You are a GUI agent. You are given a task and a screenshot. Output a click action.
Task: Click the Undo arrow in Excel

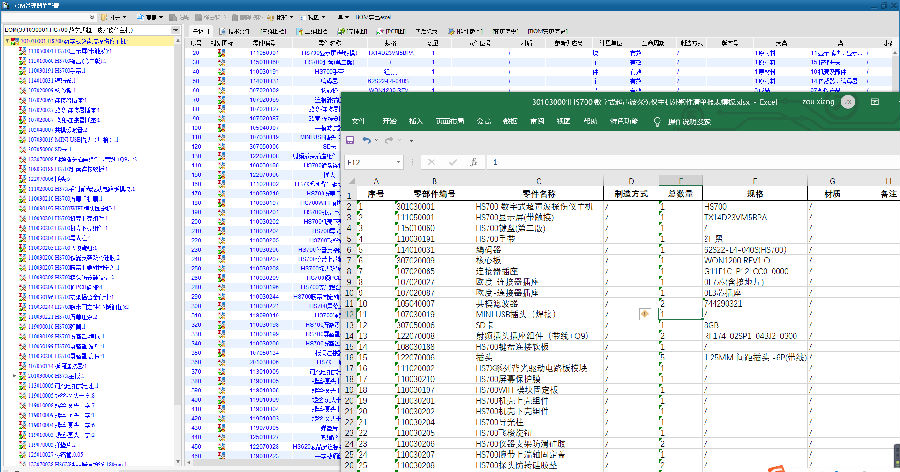point(367,140)
